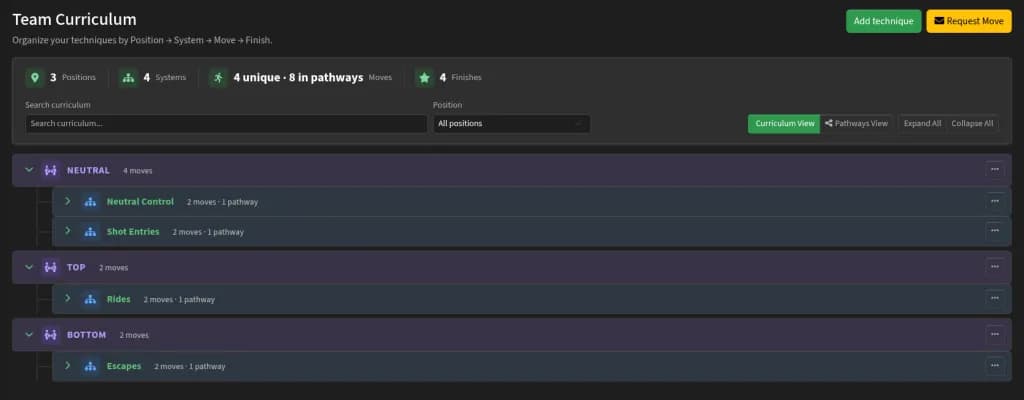1024x400 pixels.
Task: Click the Positions pin icon
Action: tap(35, 78)
